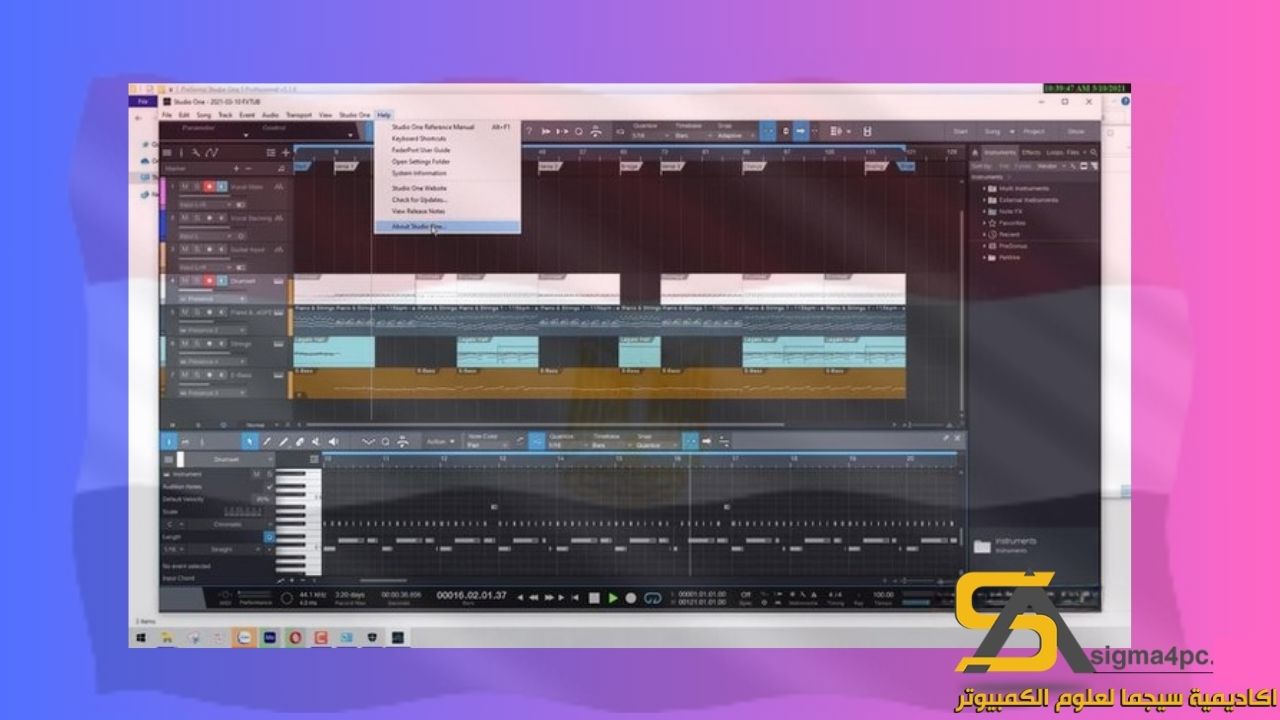
Task: Toggle record arm on Vocal Main track
Action: point(209,186)
